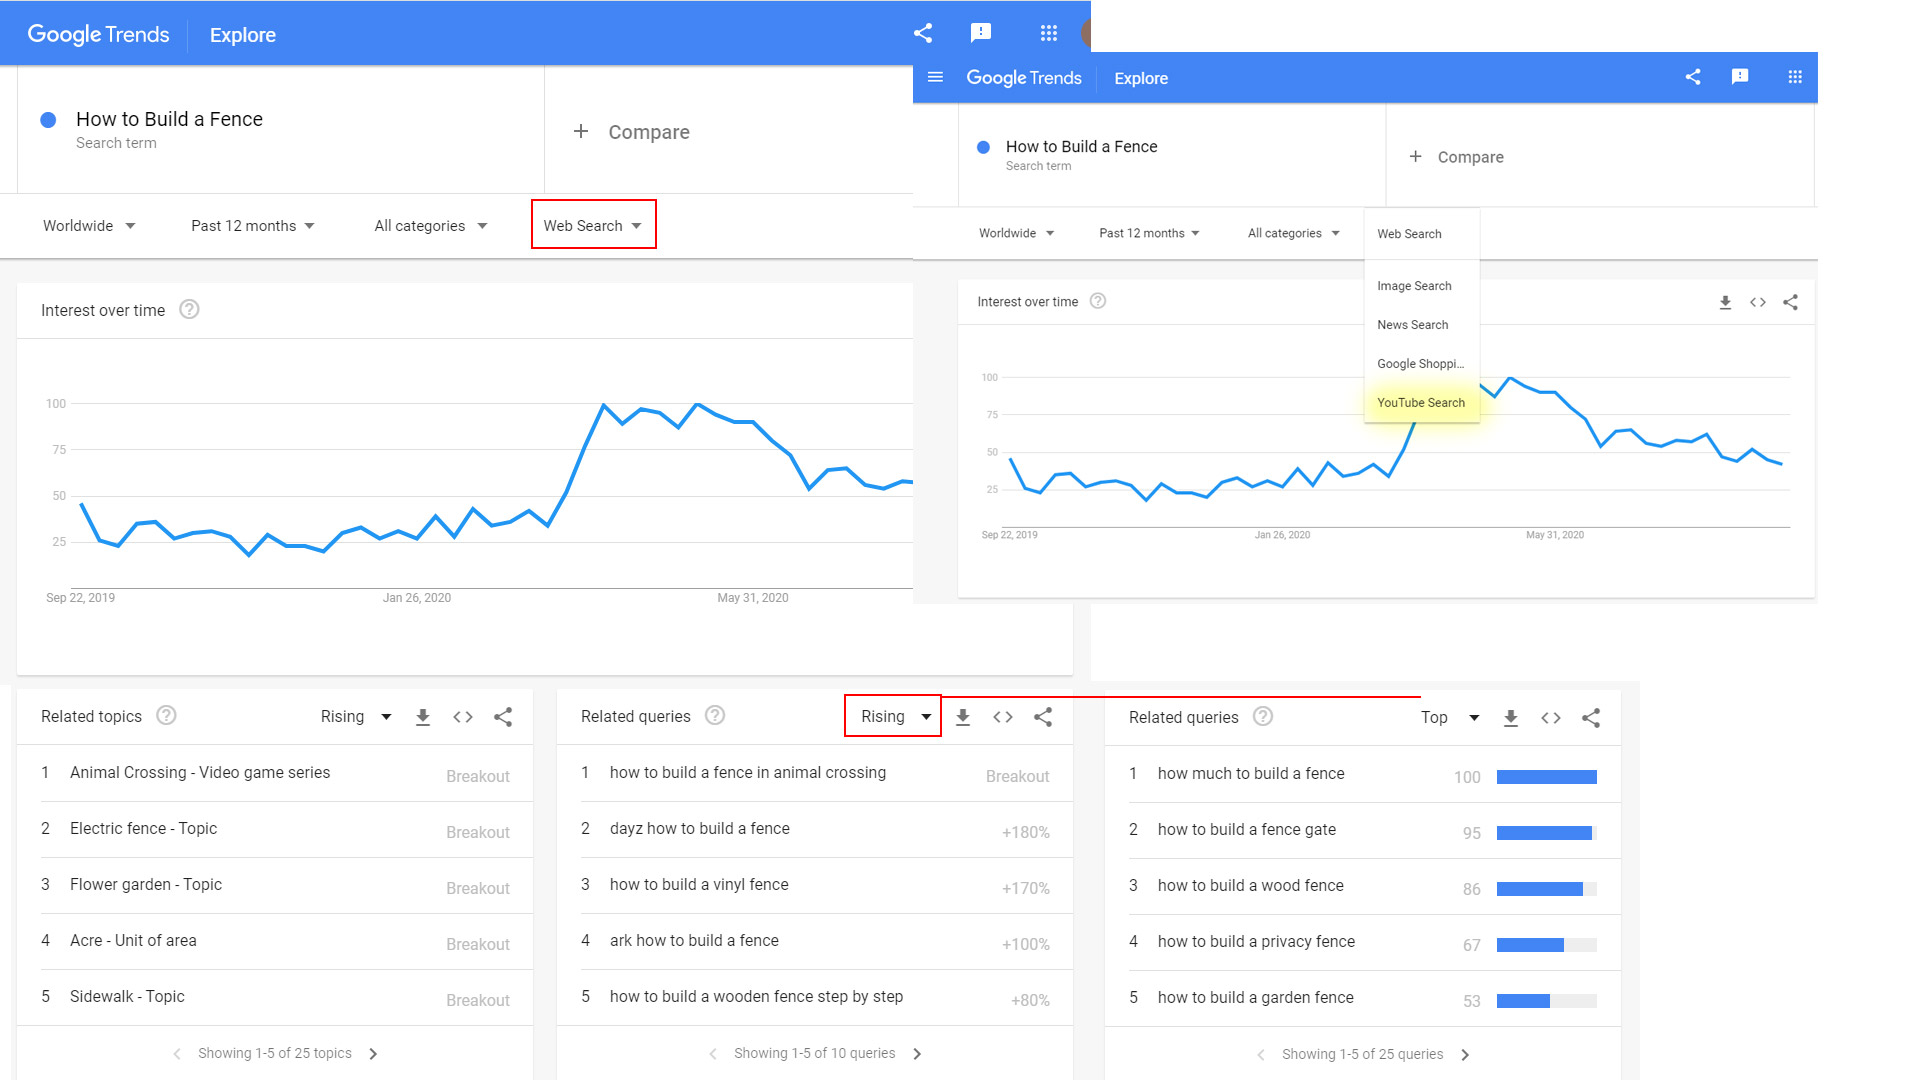Download Rising Related queries data
Viewport: 1920px width, 1080px height.
pyautogui.click(x=963, y=717)
